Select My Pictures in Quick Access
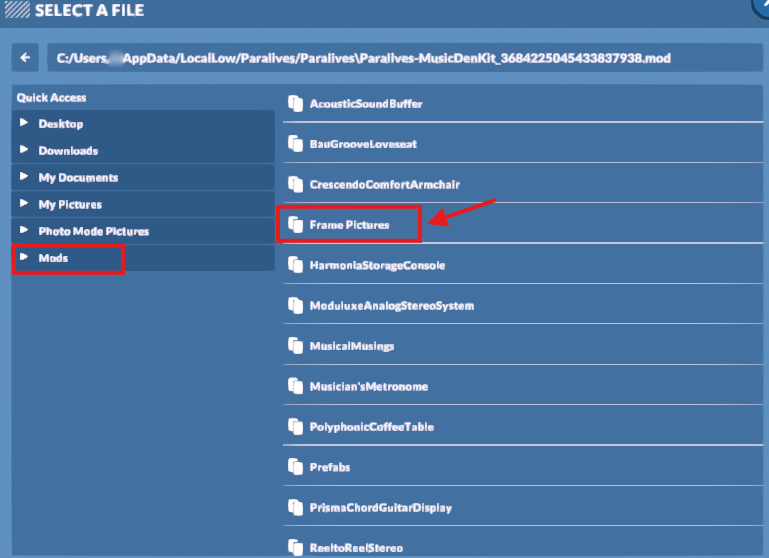The width and height of the screenshot is (769, 558). coord(143,204)
